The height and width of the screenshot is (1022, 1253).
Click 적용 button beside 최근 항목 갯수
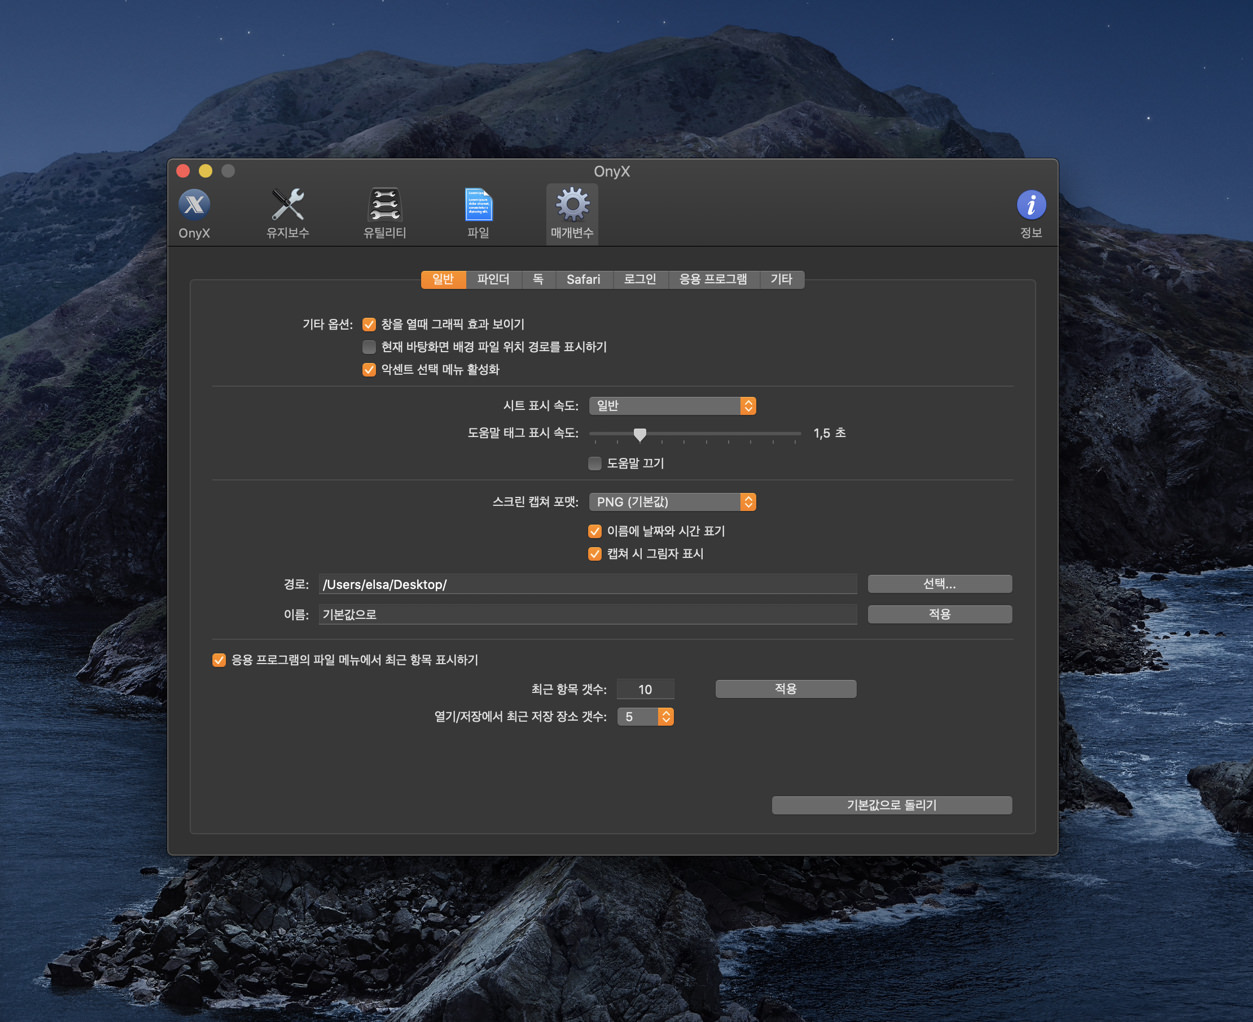pyautogui.click(x=786, y=689)
